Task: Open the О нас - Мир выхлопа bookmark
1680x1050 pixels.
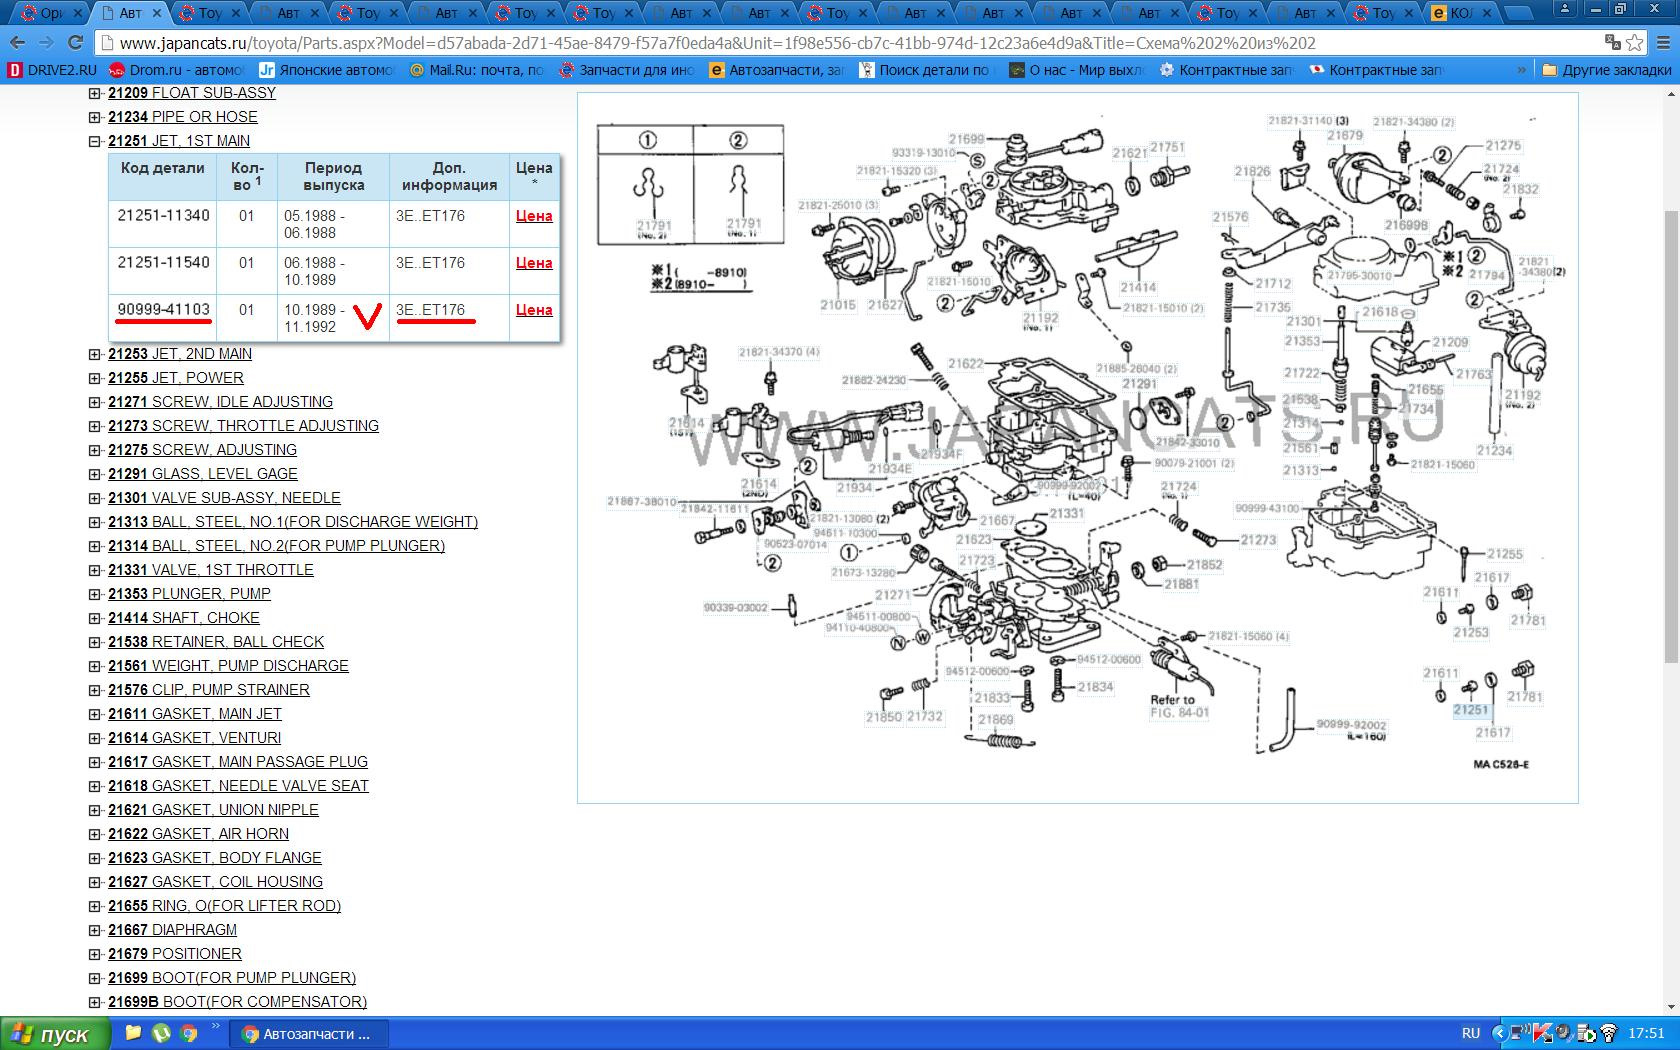Action: 1077,70
